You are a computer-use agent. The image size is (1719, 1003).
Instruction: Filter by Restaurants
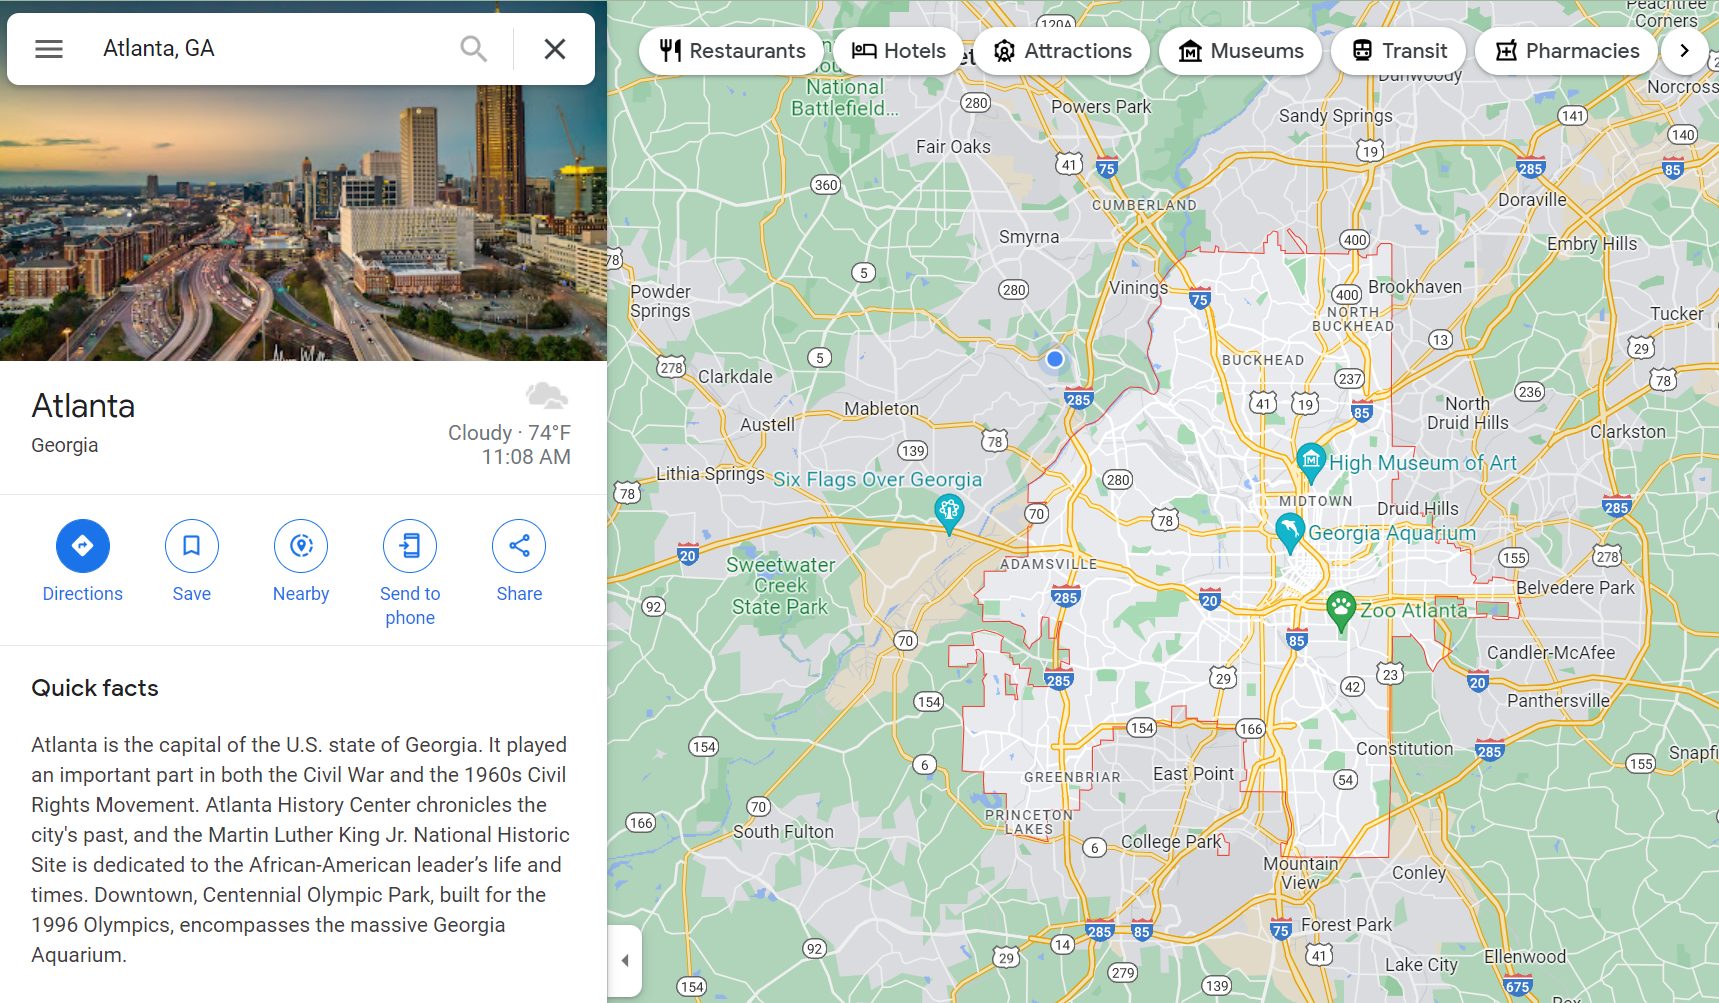(733, 50)
